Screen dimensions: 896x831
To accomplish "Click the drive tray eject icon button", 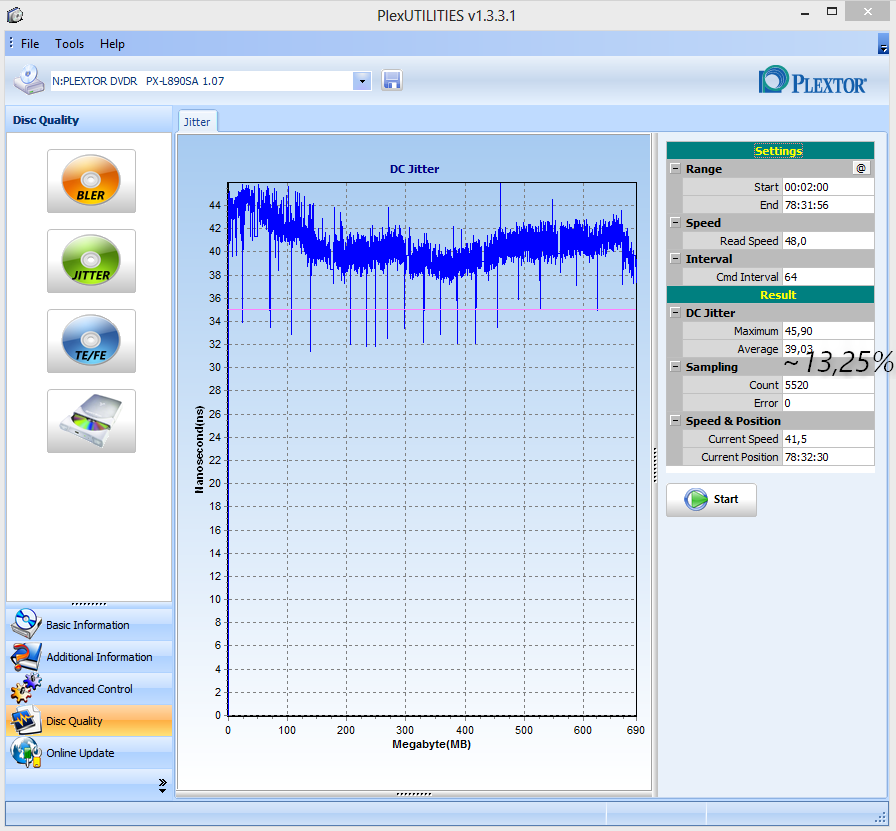I will coord(91,421).
